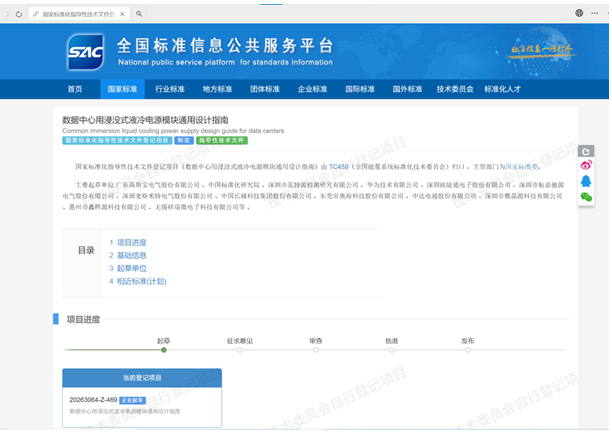Click the search magnifier icon beside the tab
Viewport: 612px width, 432px height.
[x=139, y=14]
